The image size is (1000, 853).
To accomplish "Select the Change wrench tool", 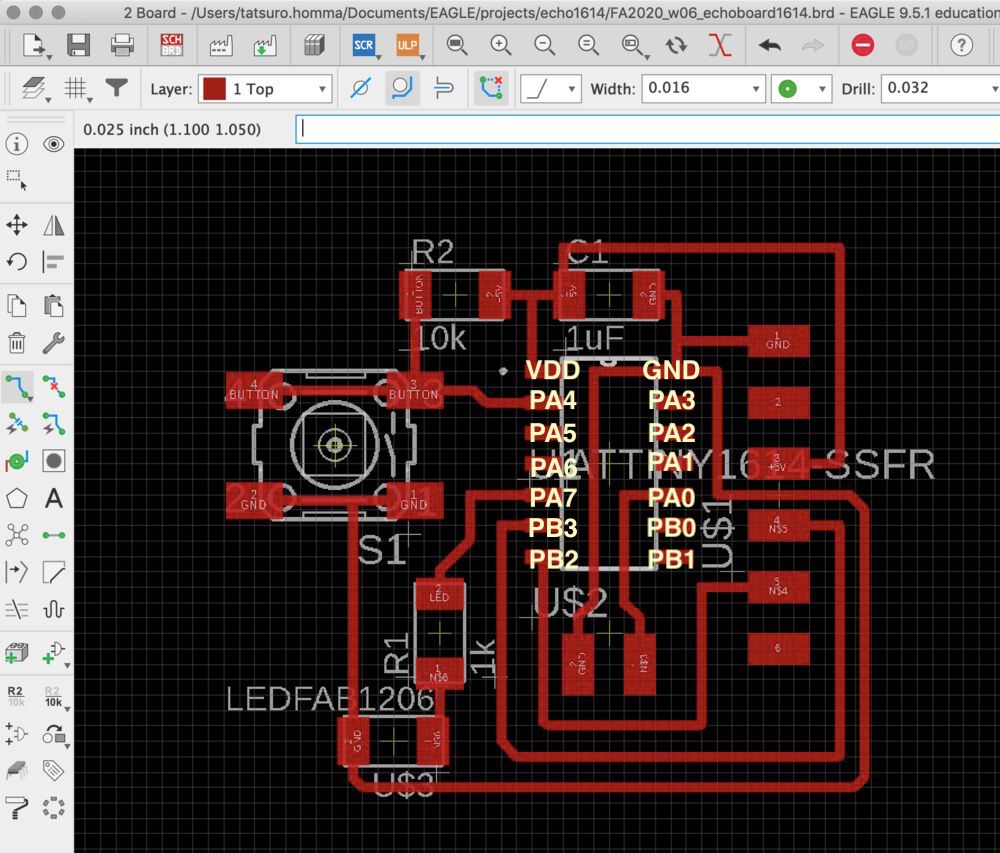I will pyautogui.click(x=54, y=343).
